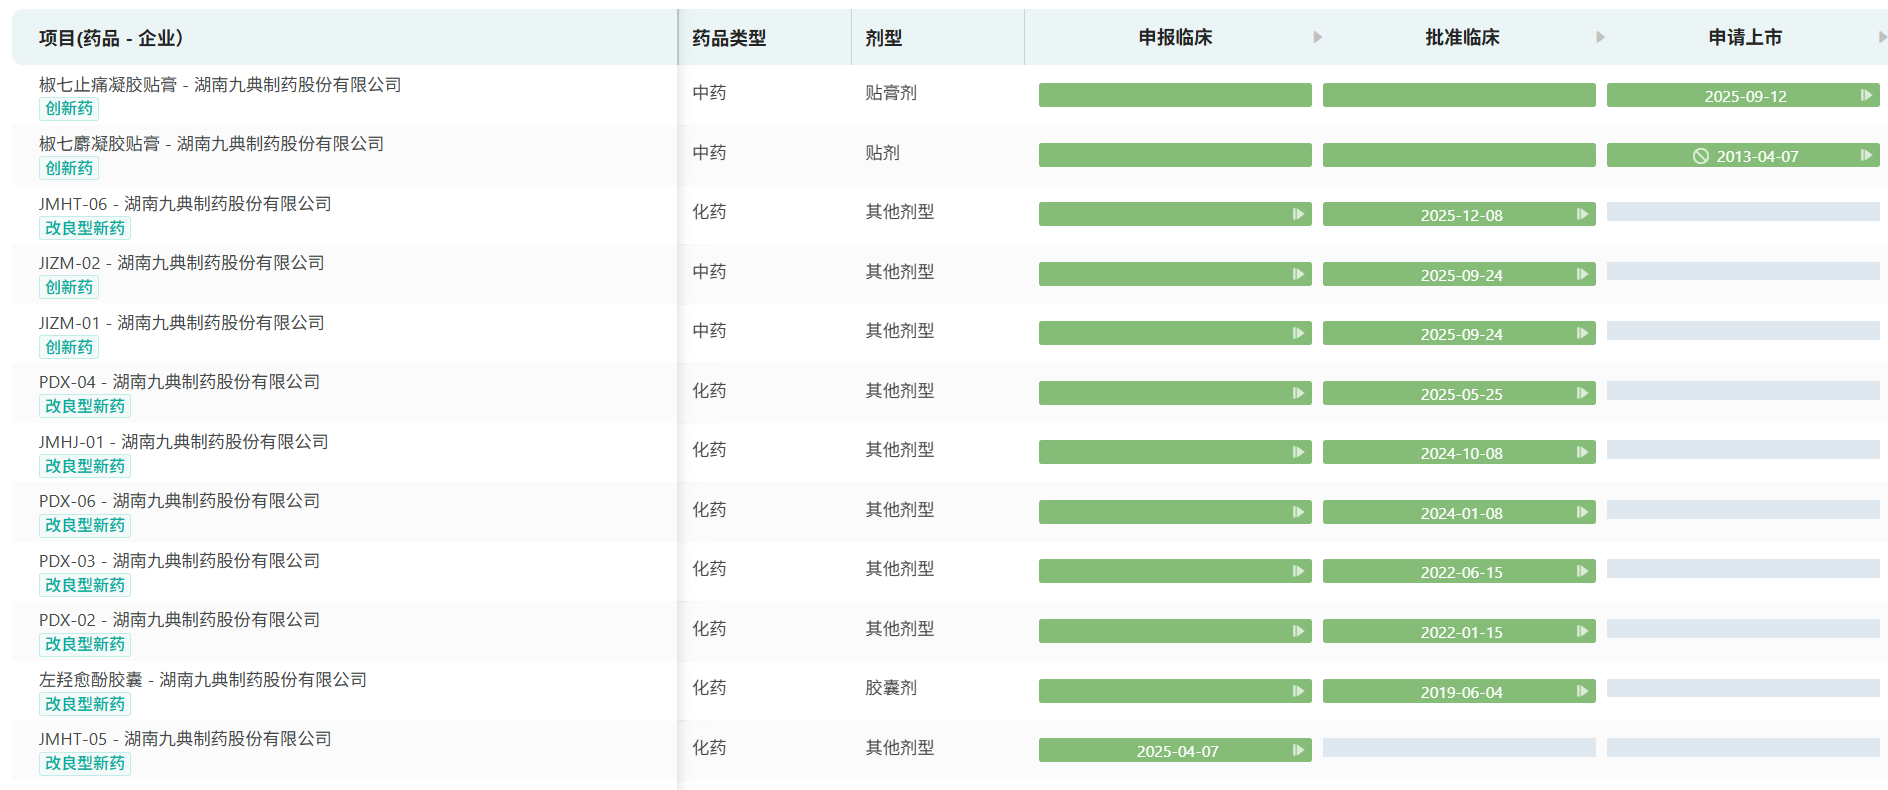Click the arrow icon on the 2022-01-15 bar
The width and height of the screenshot is (1888, 790).
tap(1582, 631)
